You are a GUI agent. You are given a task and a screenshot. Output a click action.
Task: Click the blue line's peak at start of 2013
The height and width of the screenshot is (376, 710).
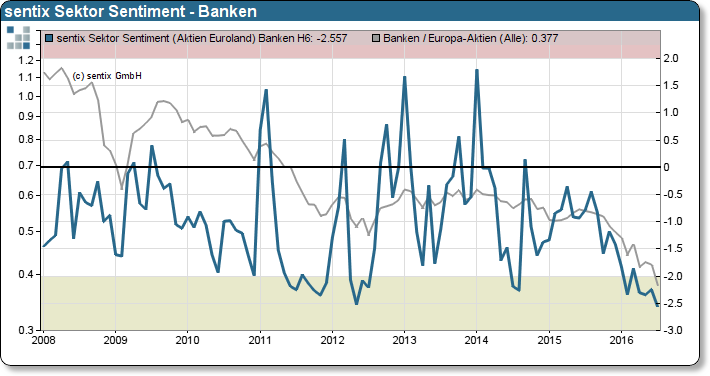(404, 77)
